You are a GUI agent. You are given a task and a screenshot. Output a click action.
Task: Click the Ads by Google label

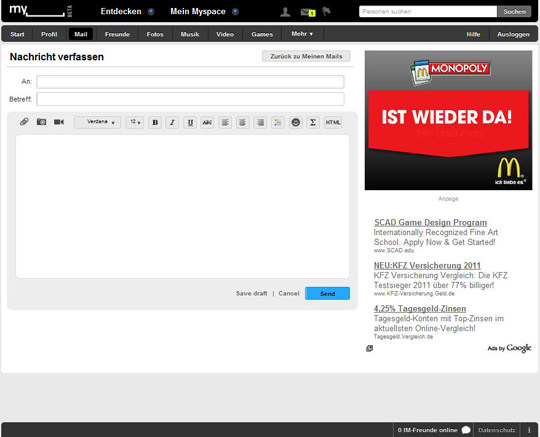tap(509, 348)
